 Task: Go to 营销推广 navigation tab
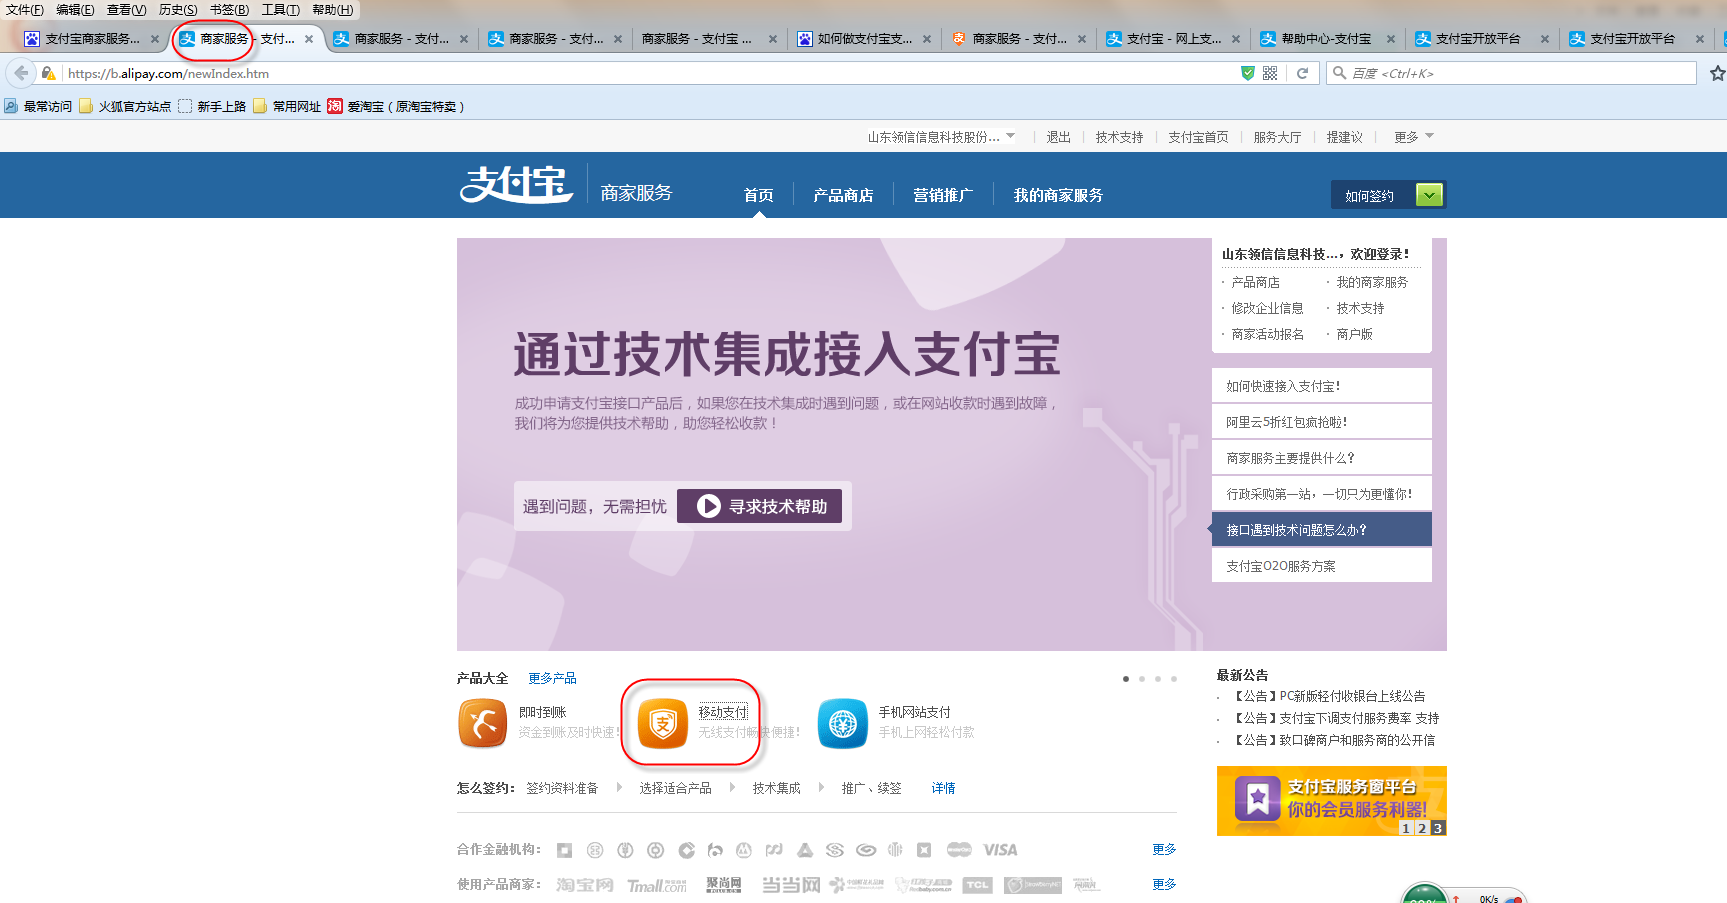click(943, 195)
